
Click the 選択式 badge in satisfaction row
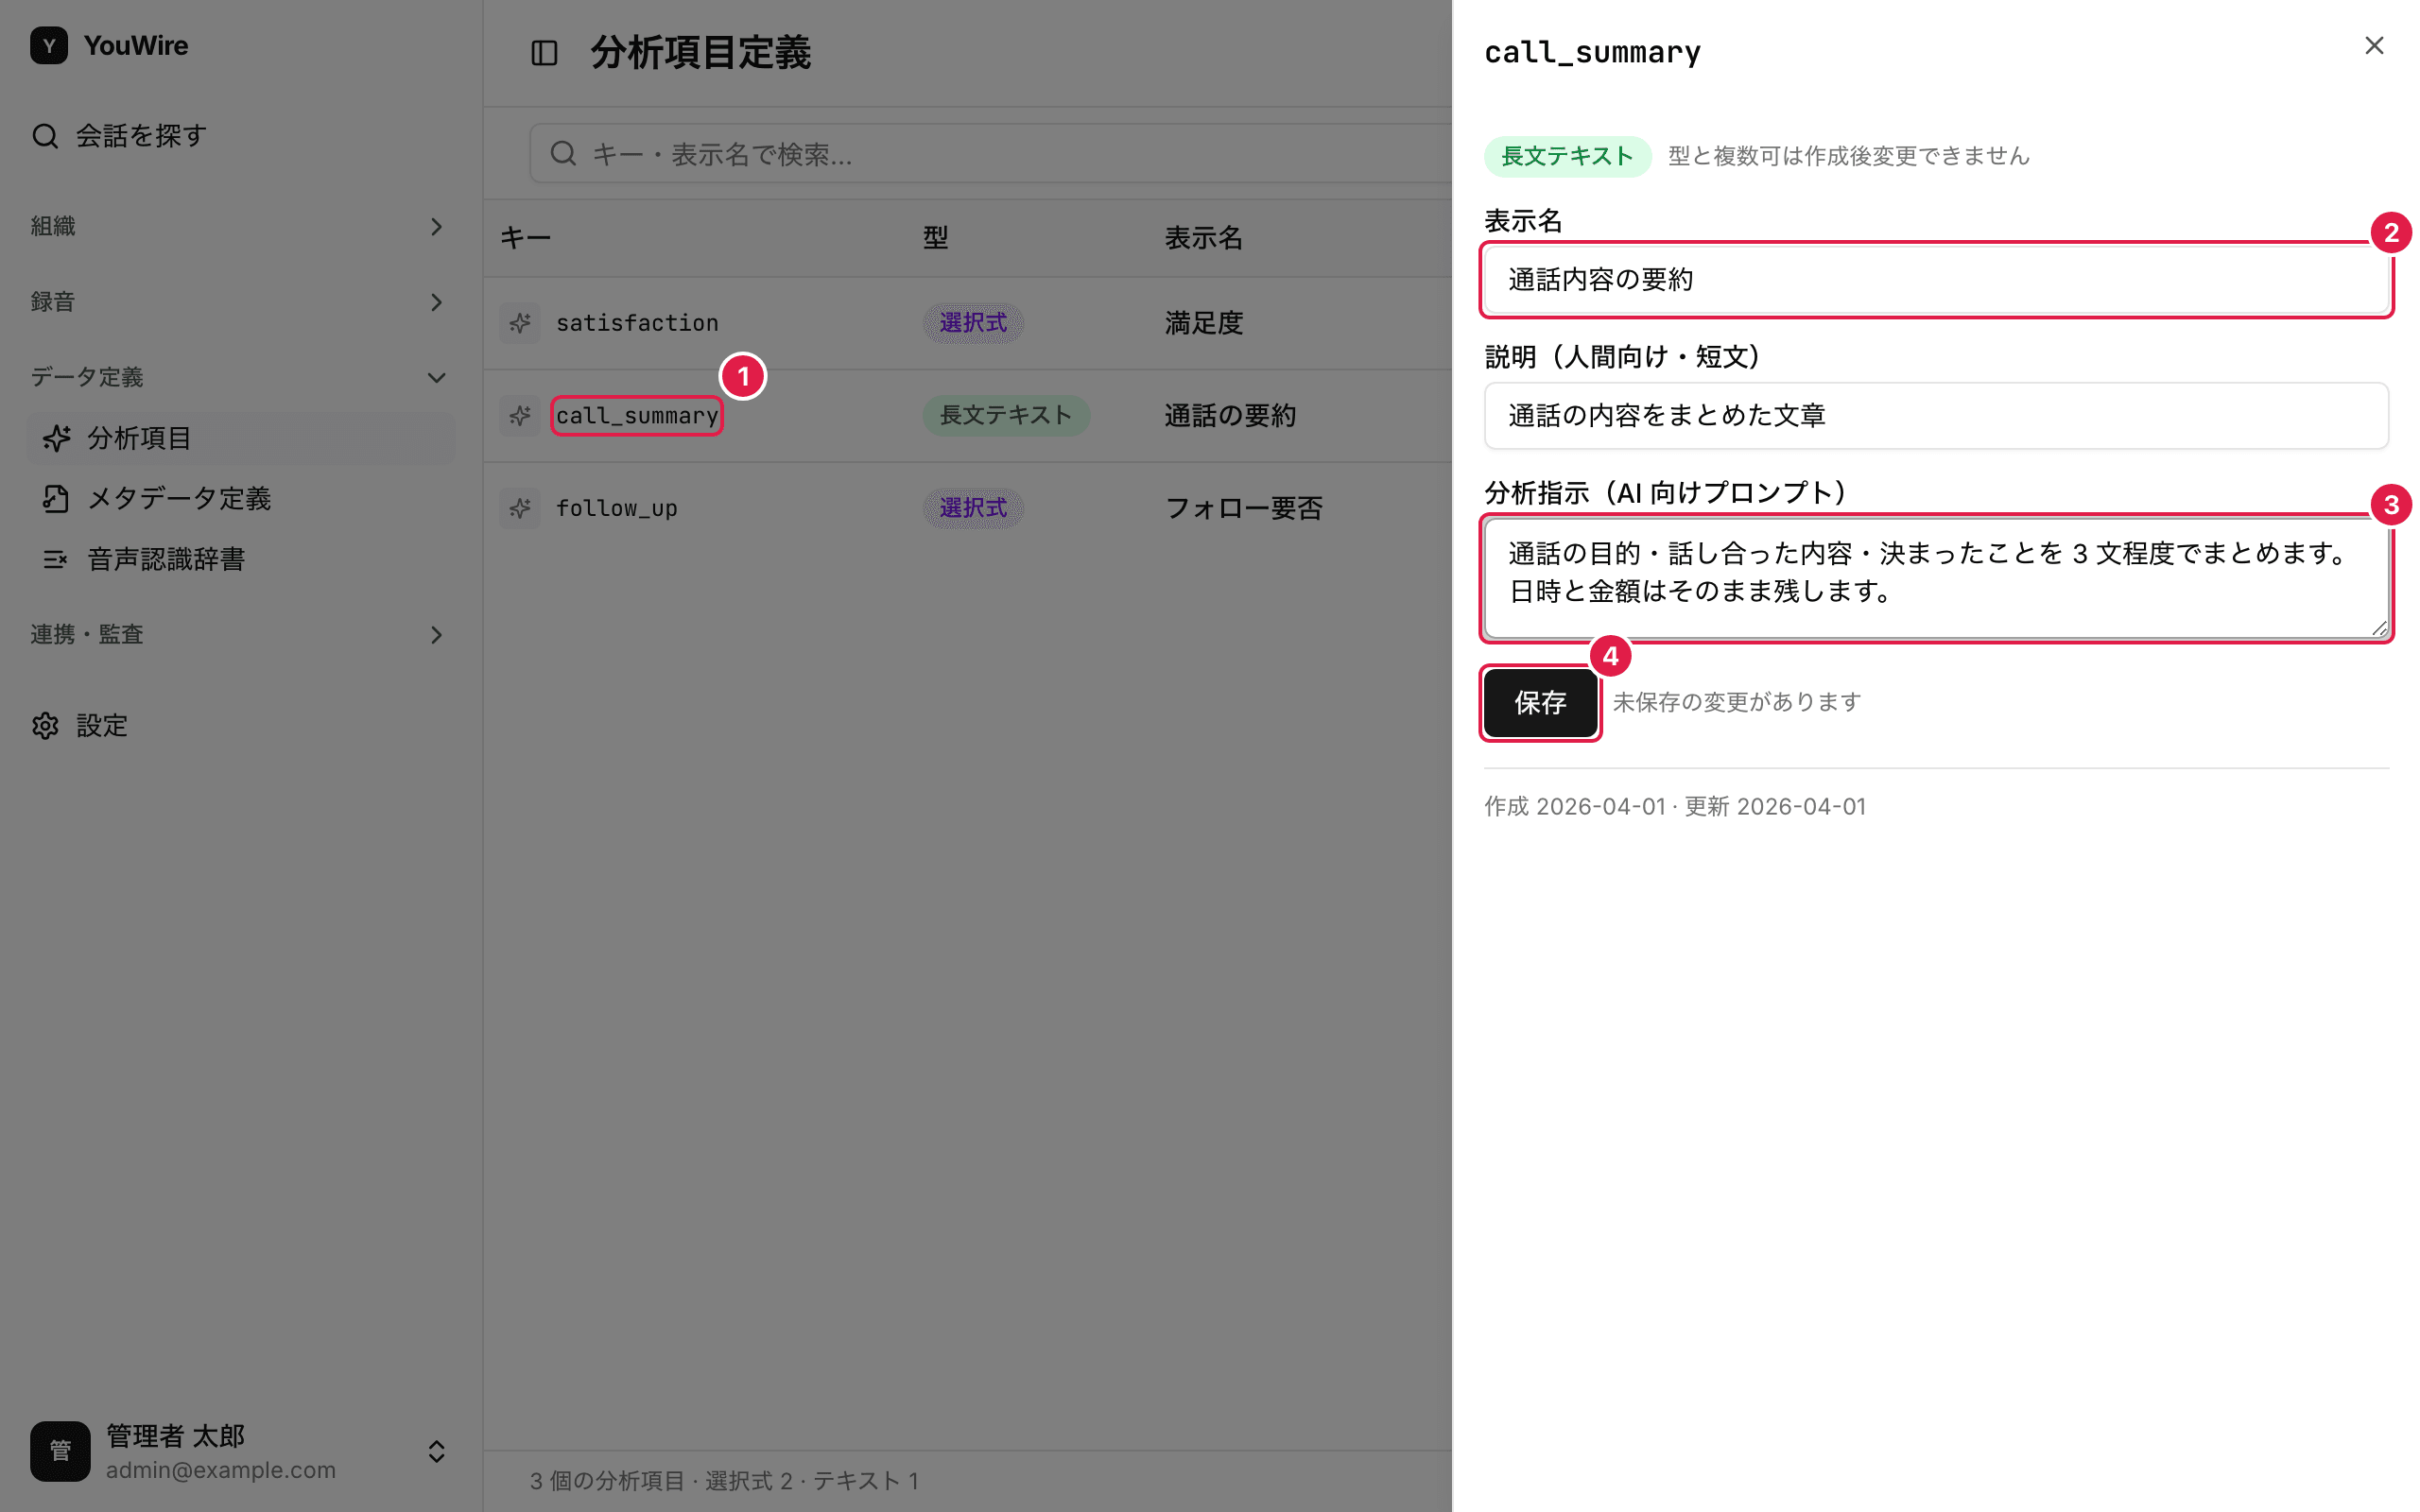coord(973,323)
